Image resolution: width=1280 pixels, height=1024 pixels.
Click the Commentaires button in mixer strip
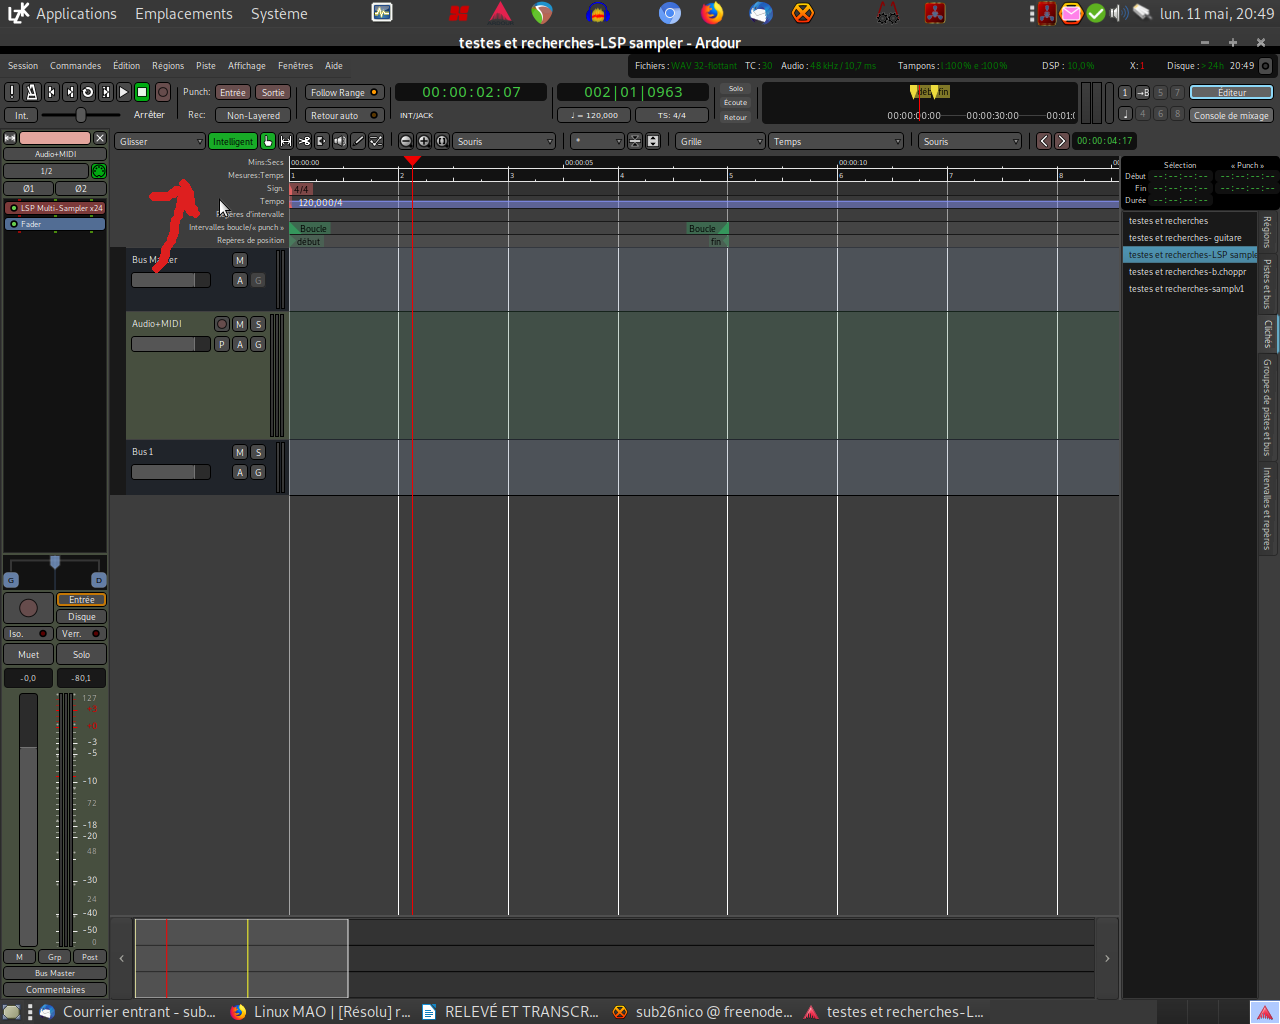click(55, 990)
